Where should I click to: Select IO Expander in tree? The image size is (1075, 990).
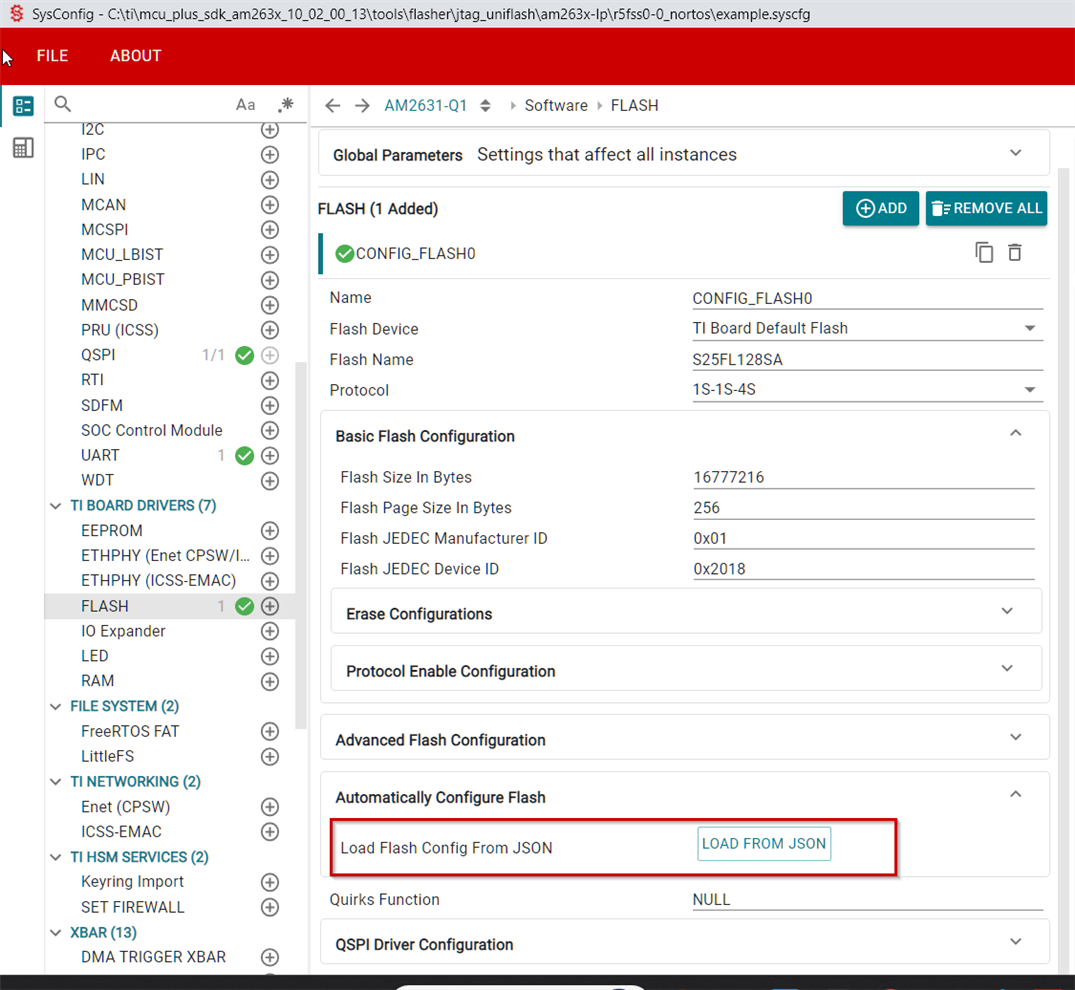123,631
